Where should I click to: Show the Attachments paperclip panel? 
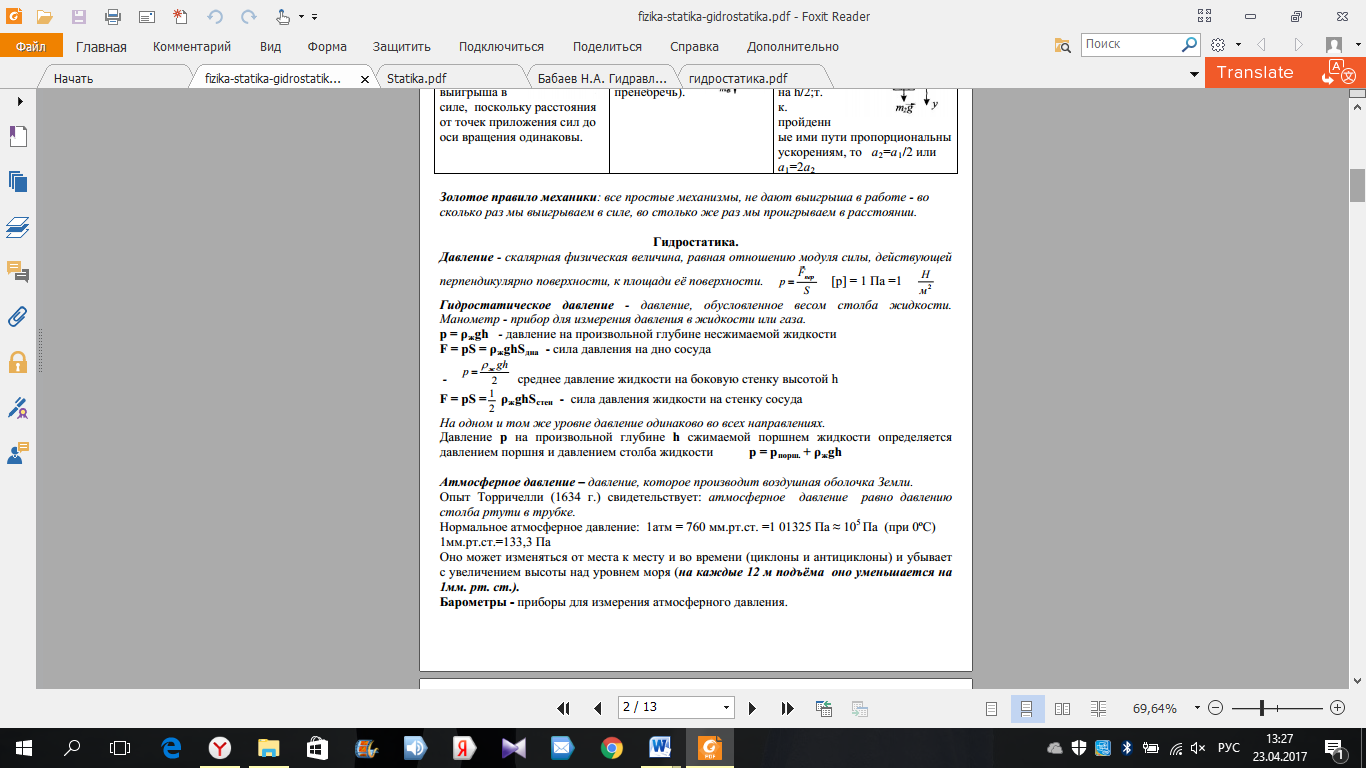pos(18,317)
